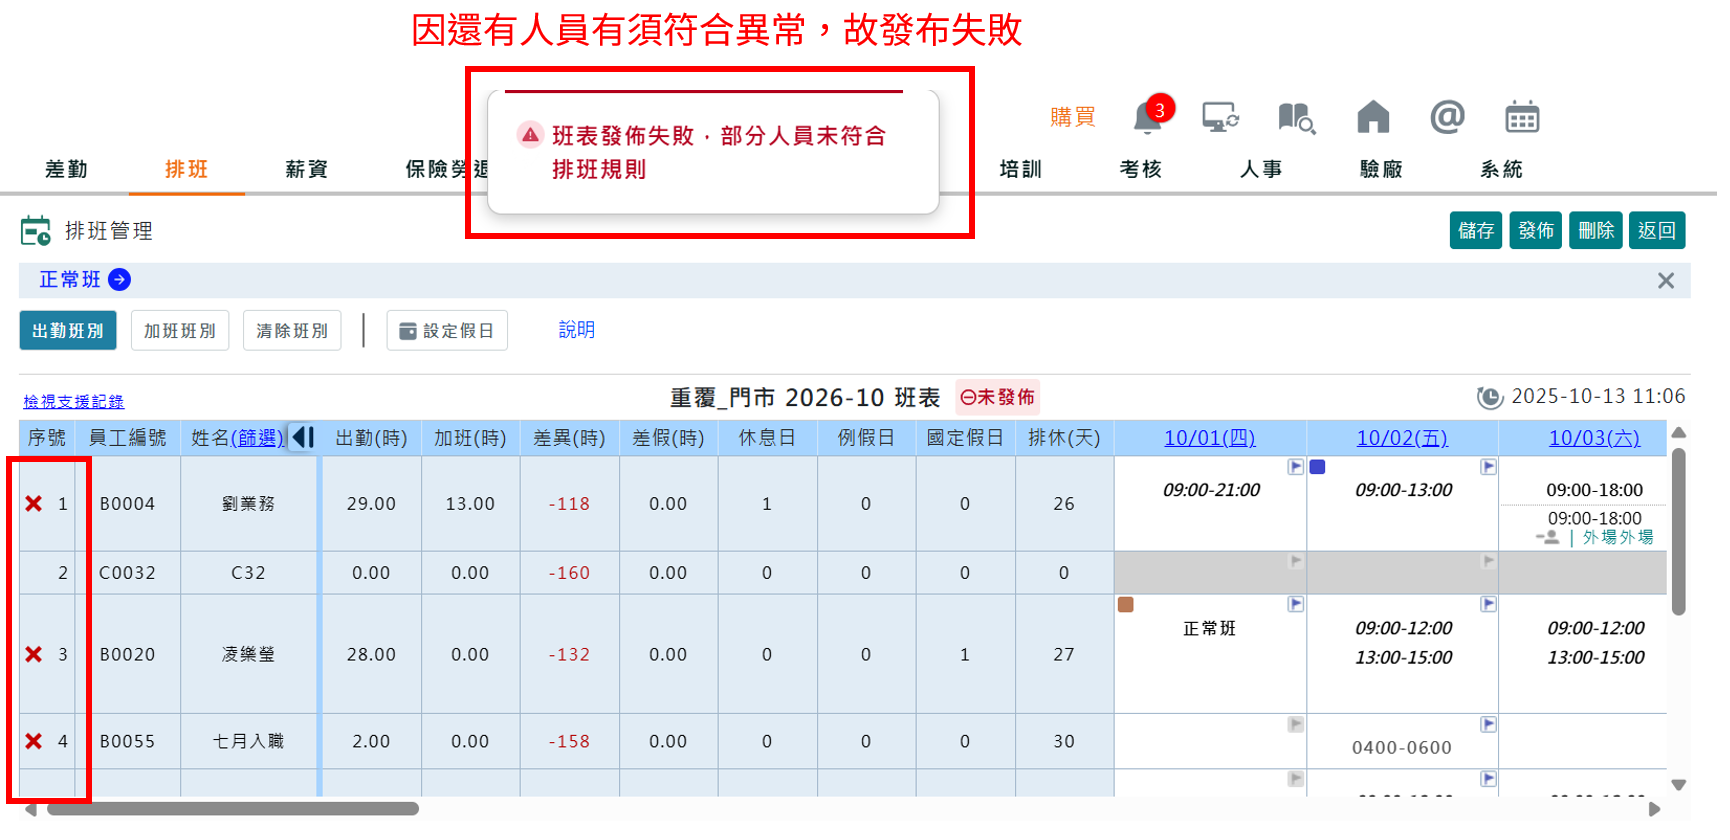Select the 出勤班別 toggle button

tap(68, 331)
